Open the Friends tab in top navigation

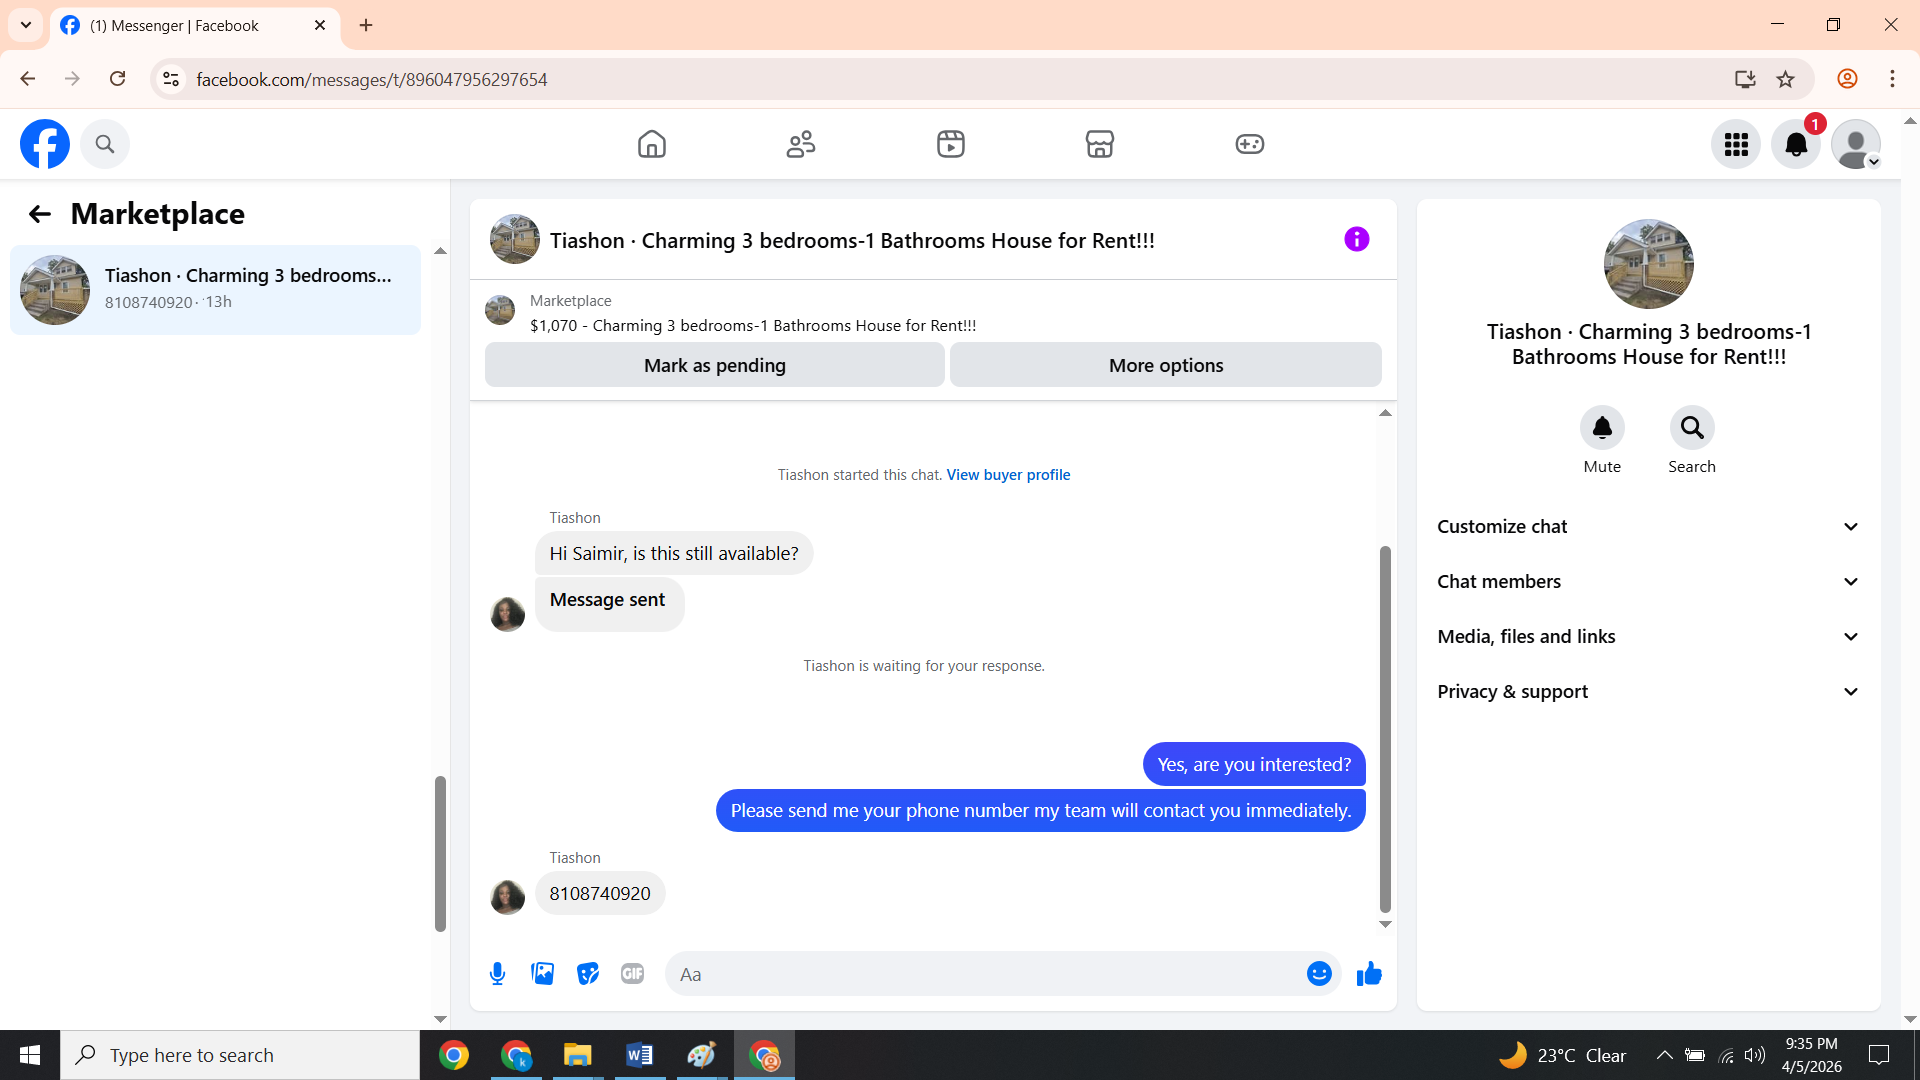point(800,144)
